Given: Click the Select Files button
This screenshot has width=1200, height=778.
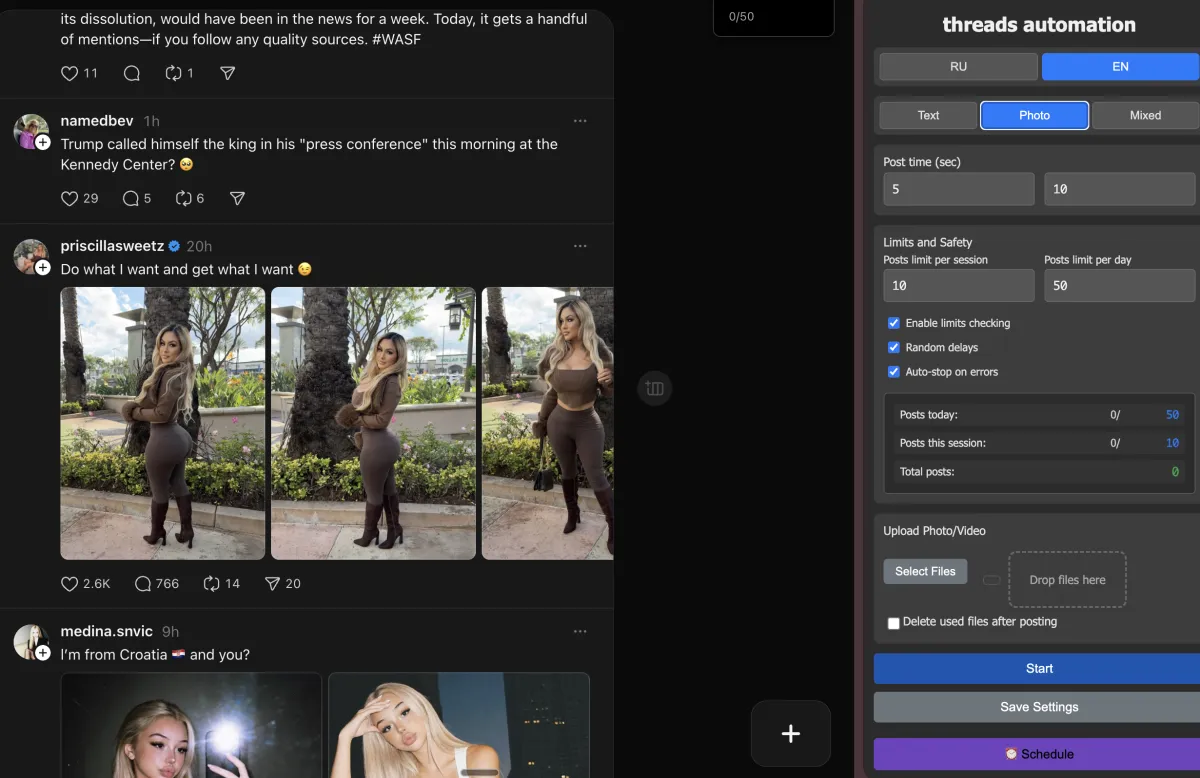Looking at the screenshot, I should click(925, 571).
